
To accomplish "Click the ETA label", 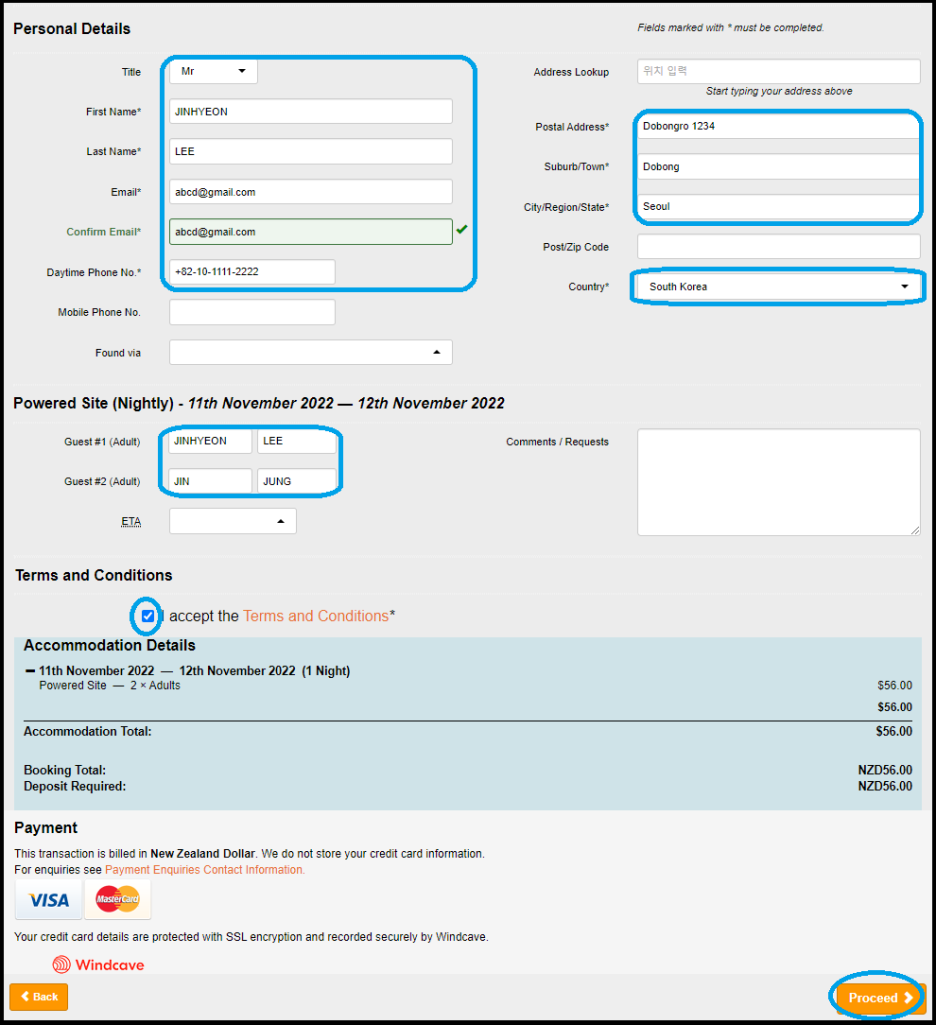I will pyautogui.click(x=131, y=522).
